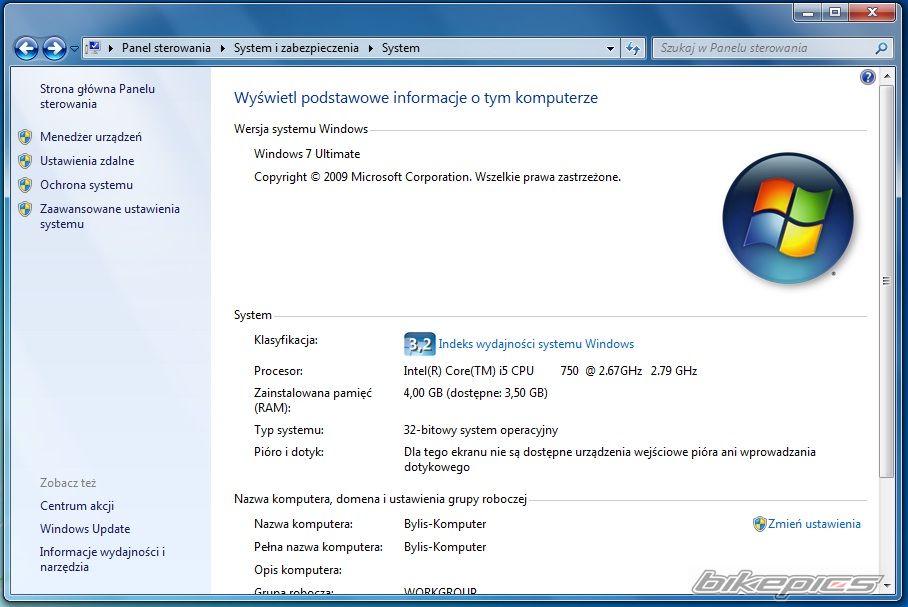Open recent pages dropdown next to Forward button
The image size is (908, 607).
[x=75, y=48]
